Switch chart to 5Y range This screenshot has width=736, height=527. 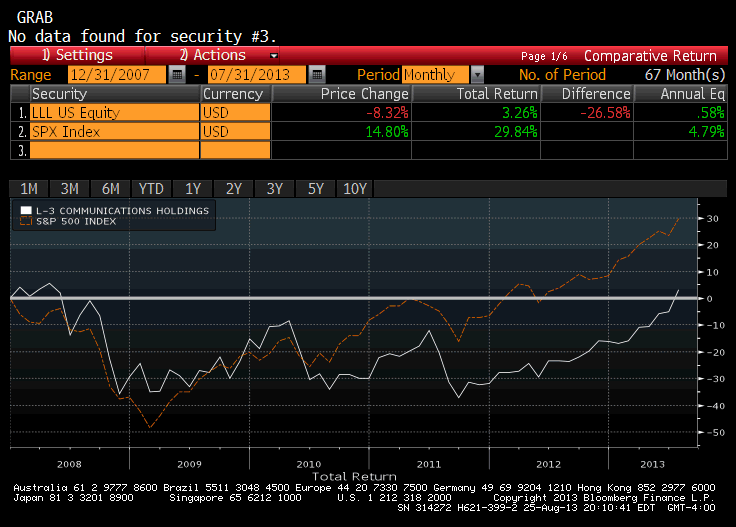[x=315, y=189]
